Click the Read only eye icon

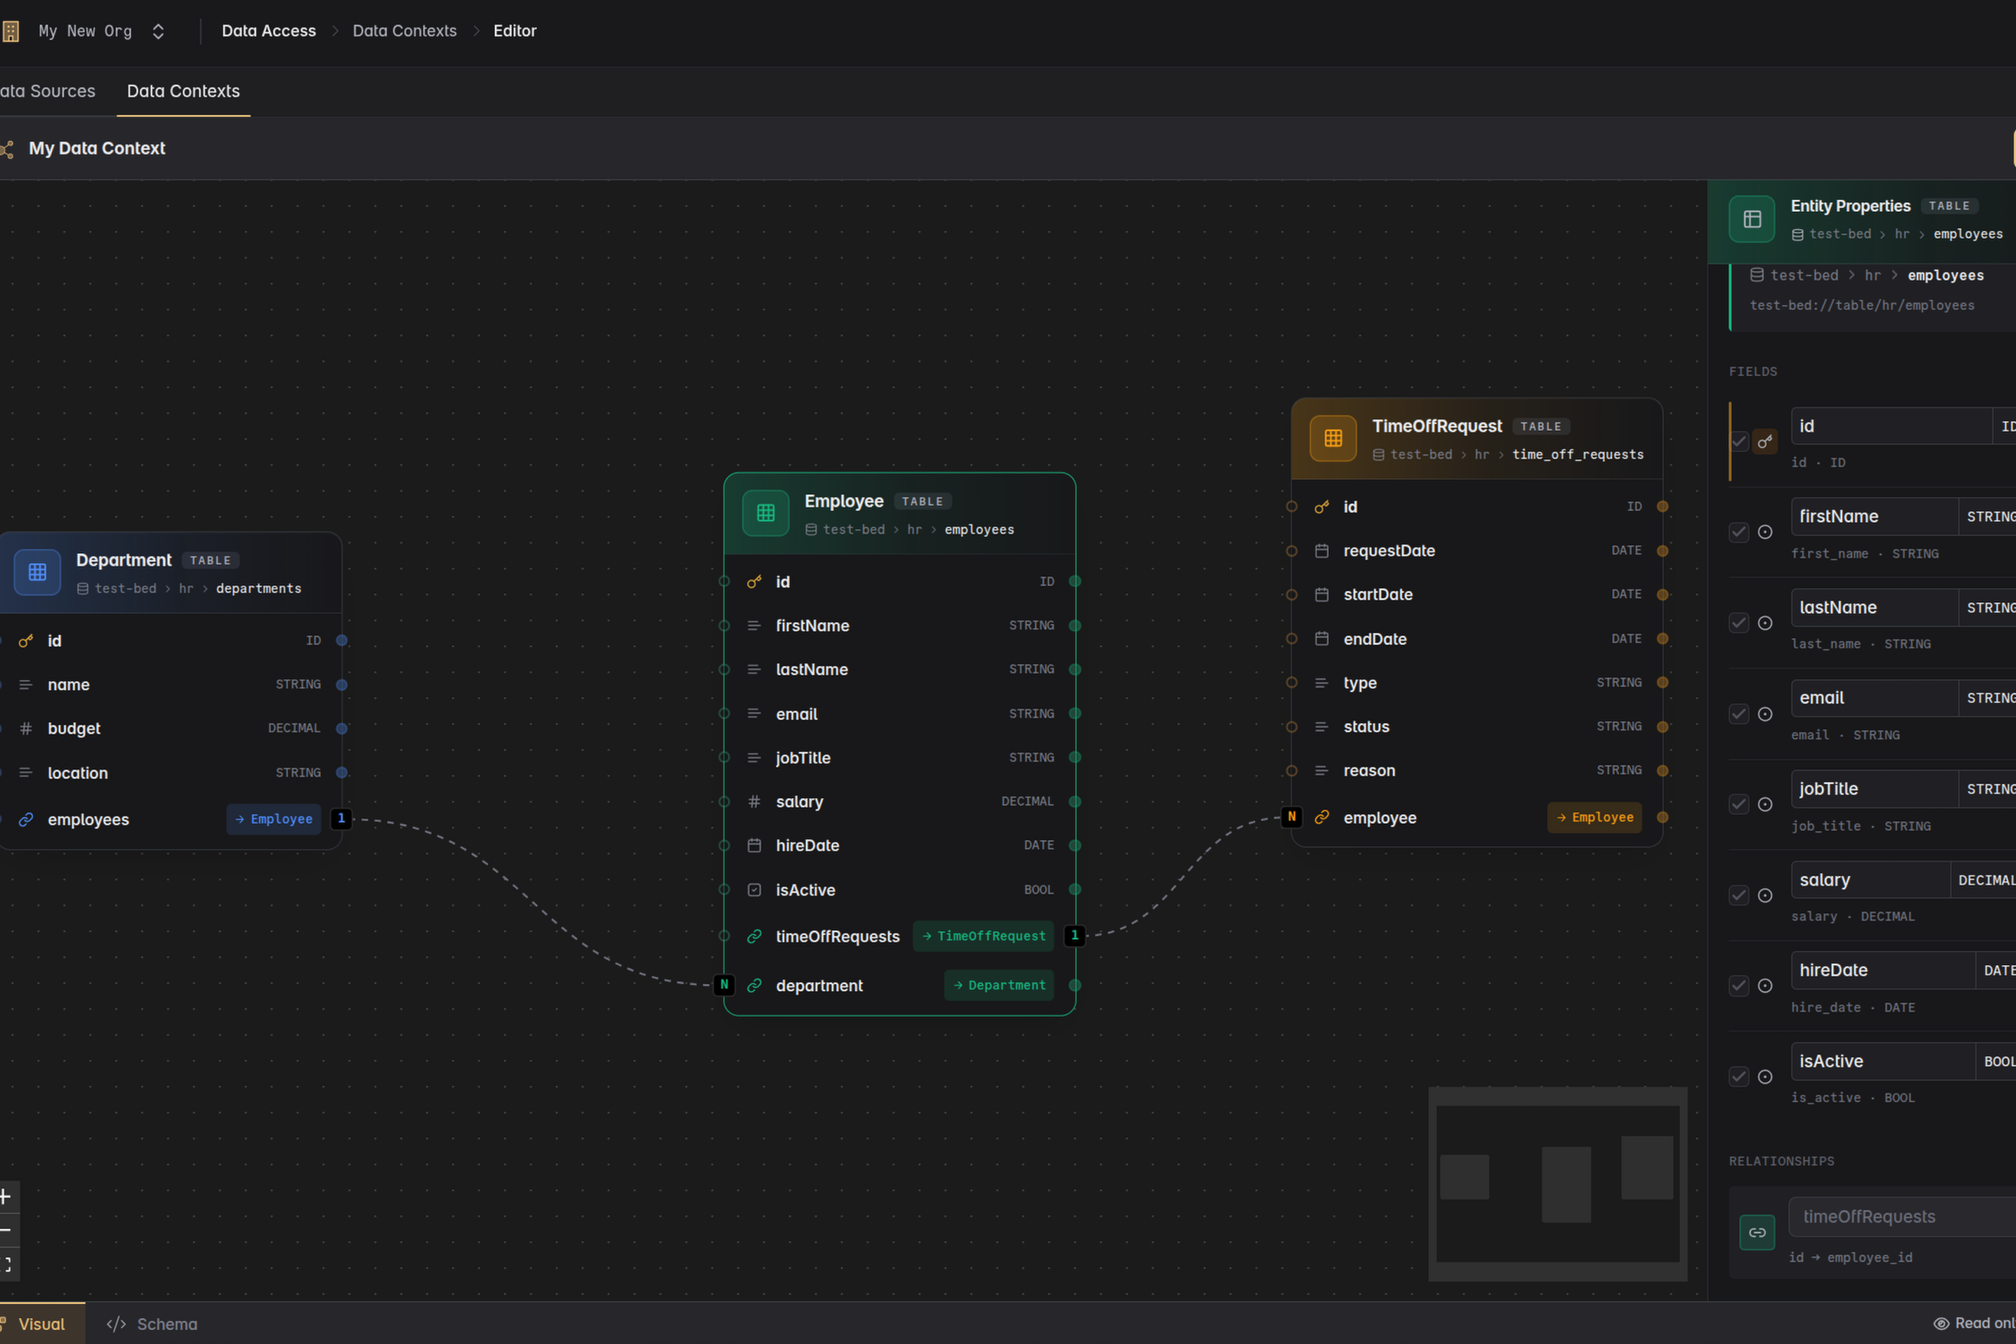1941,1323
